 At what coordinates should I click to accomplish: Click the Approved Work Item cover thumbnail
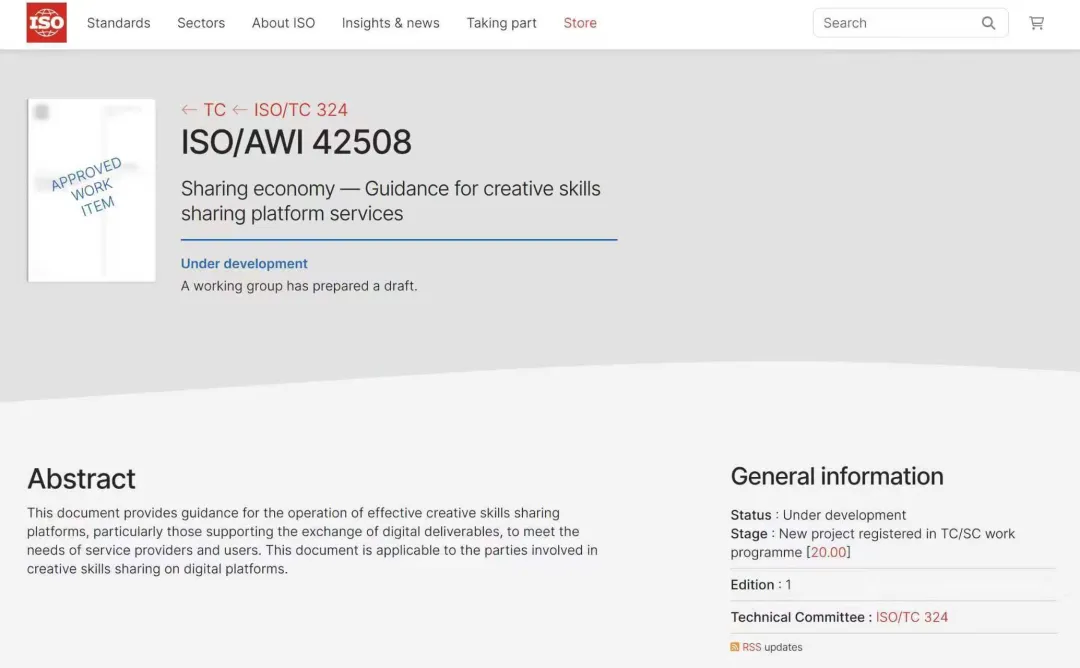(91, 190)
